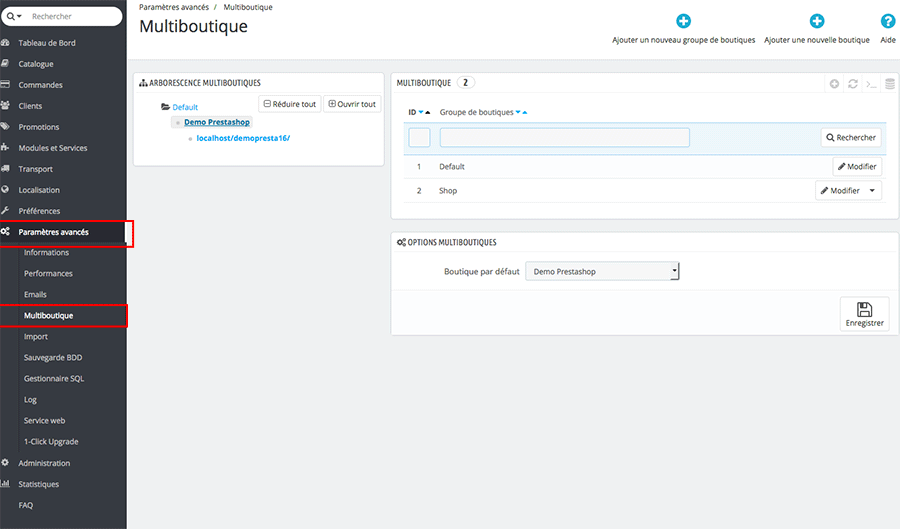Open Catalogue in the sidebar menu
Screen dimensions: 900x529
36,64
